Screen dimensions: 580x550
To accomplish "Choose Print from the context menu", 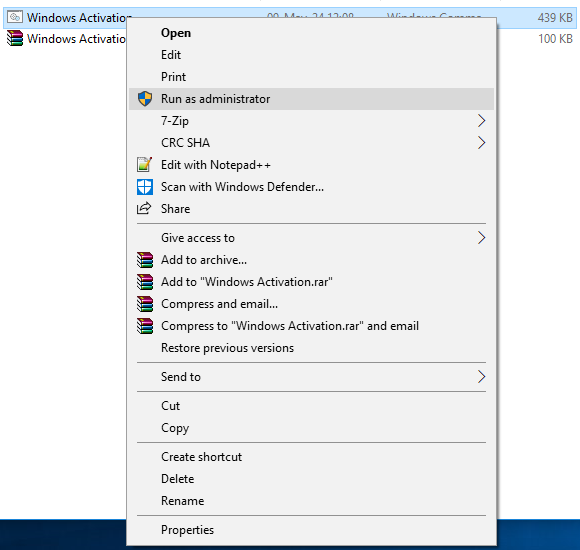I will 311,77.
